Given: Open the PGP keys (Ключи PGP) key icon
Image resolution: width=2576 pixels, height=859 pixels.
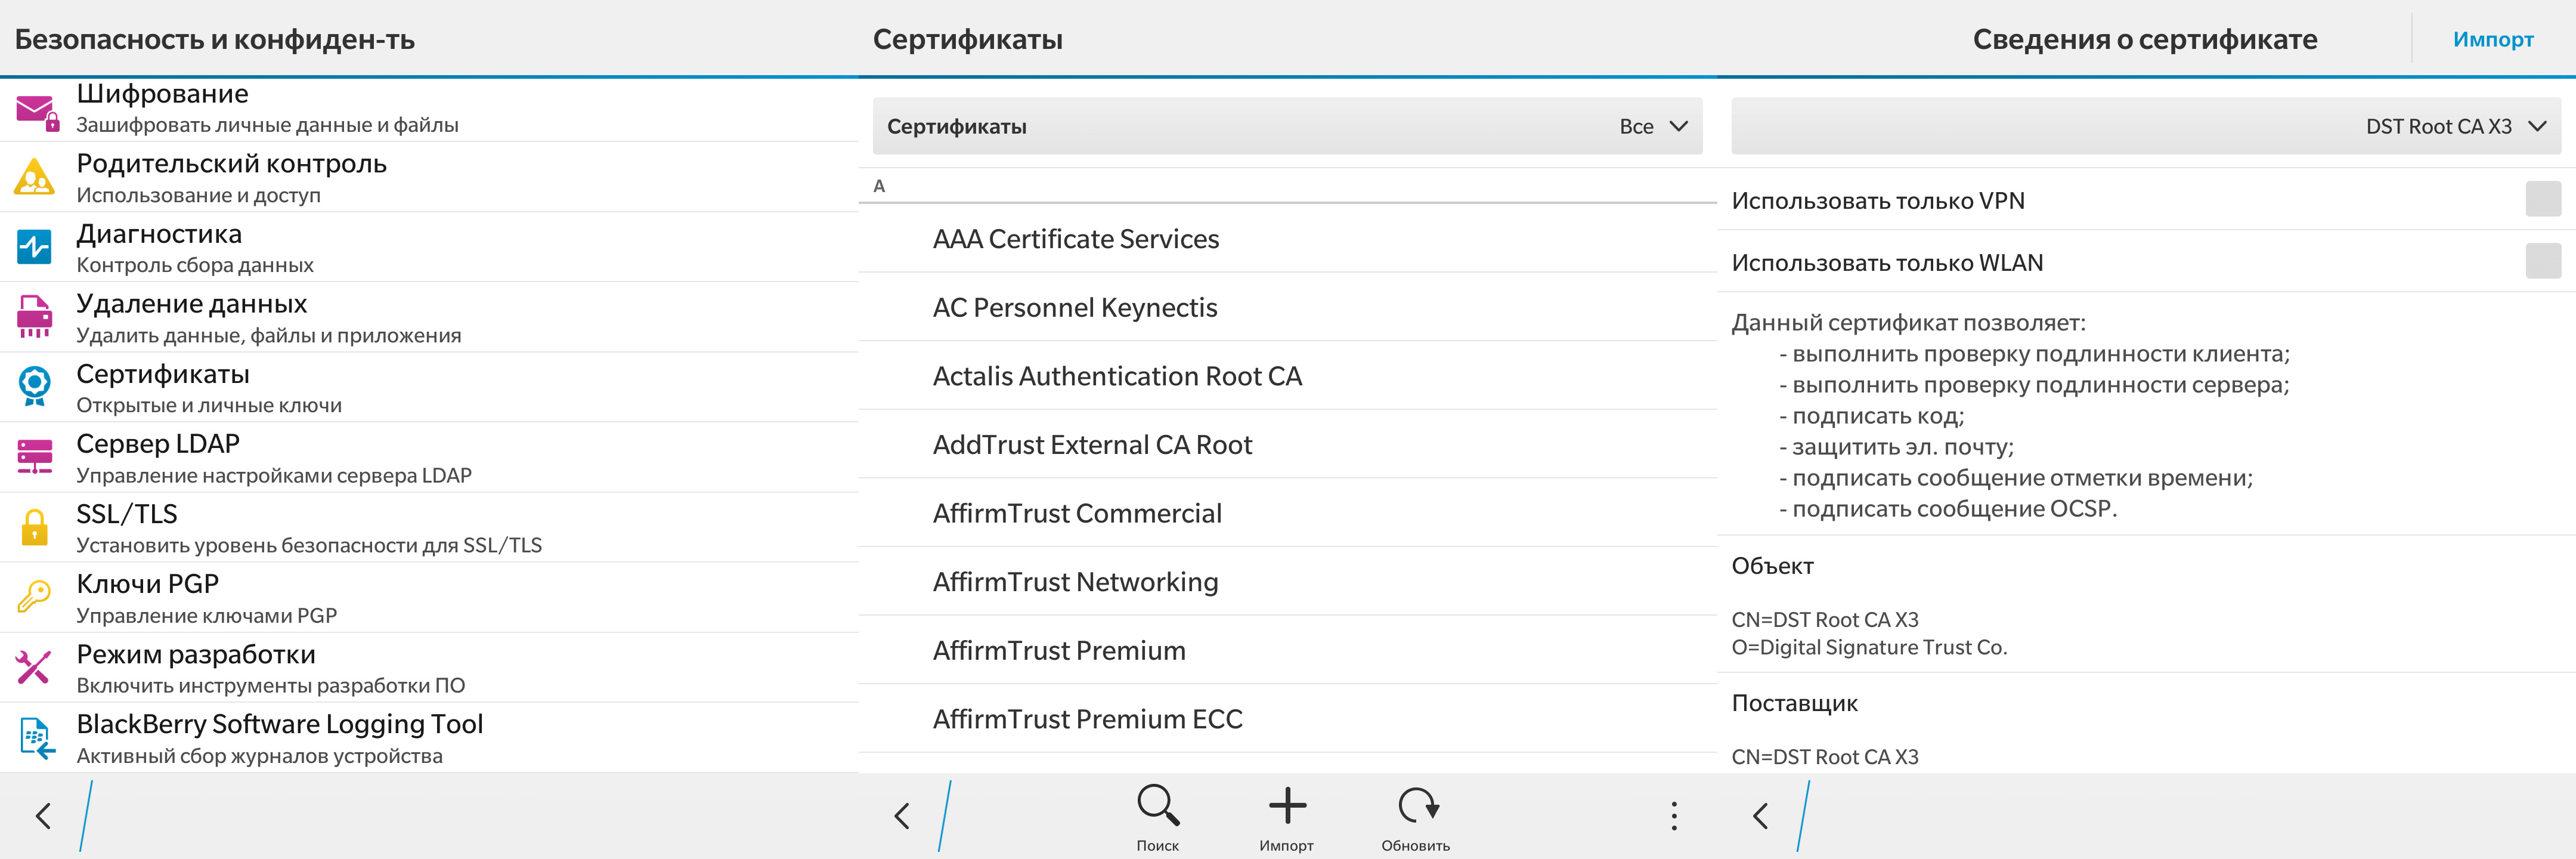Looking at the screenshot, I should pos(35,597).
